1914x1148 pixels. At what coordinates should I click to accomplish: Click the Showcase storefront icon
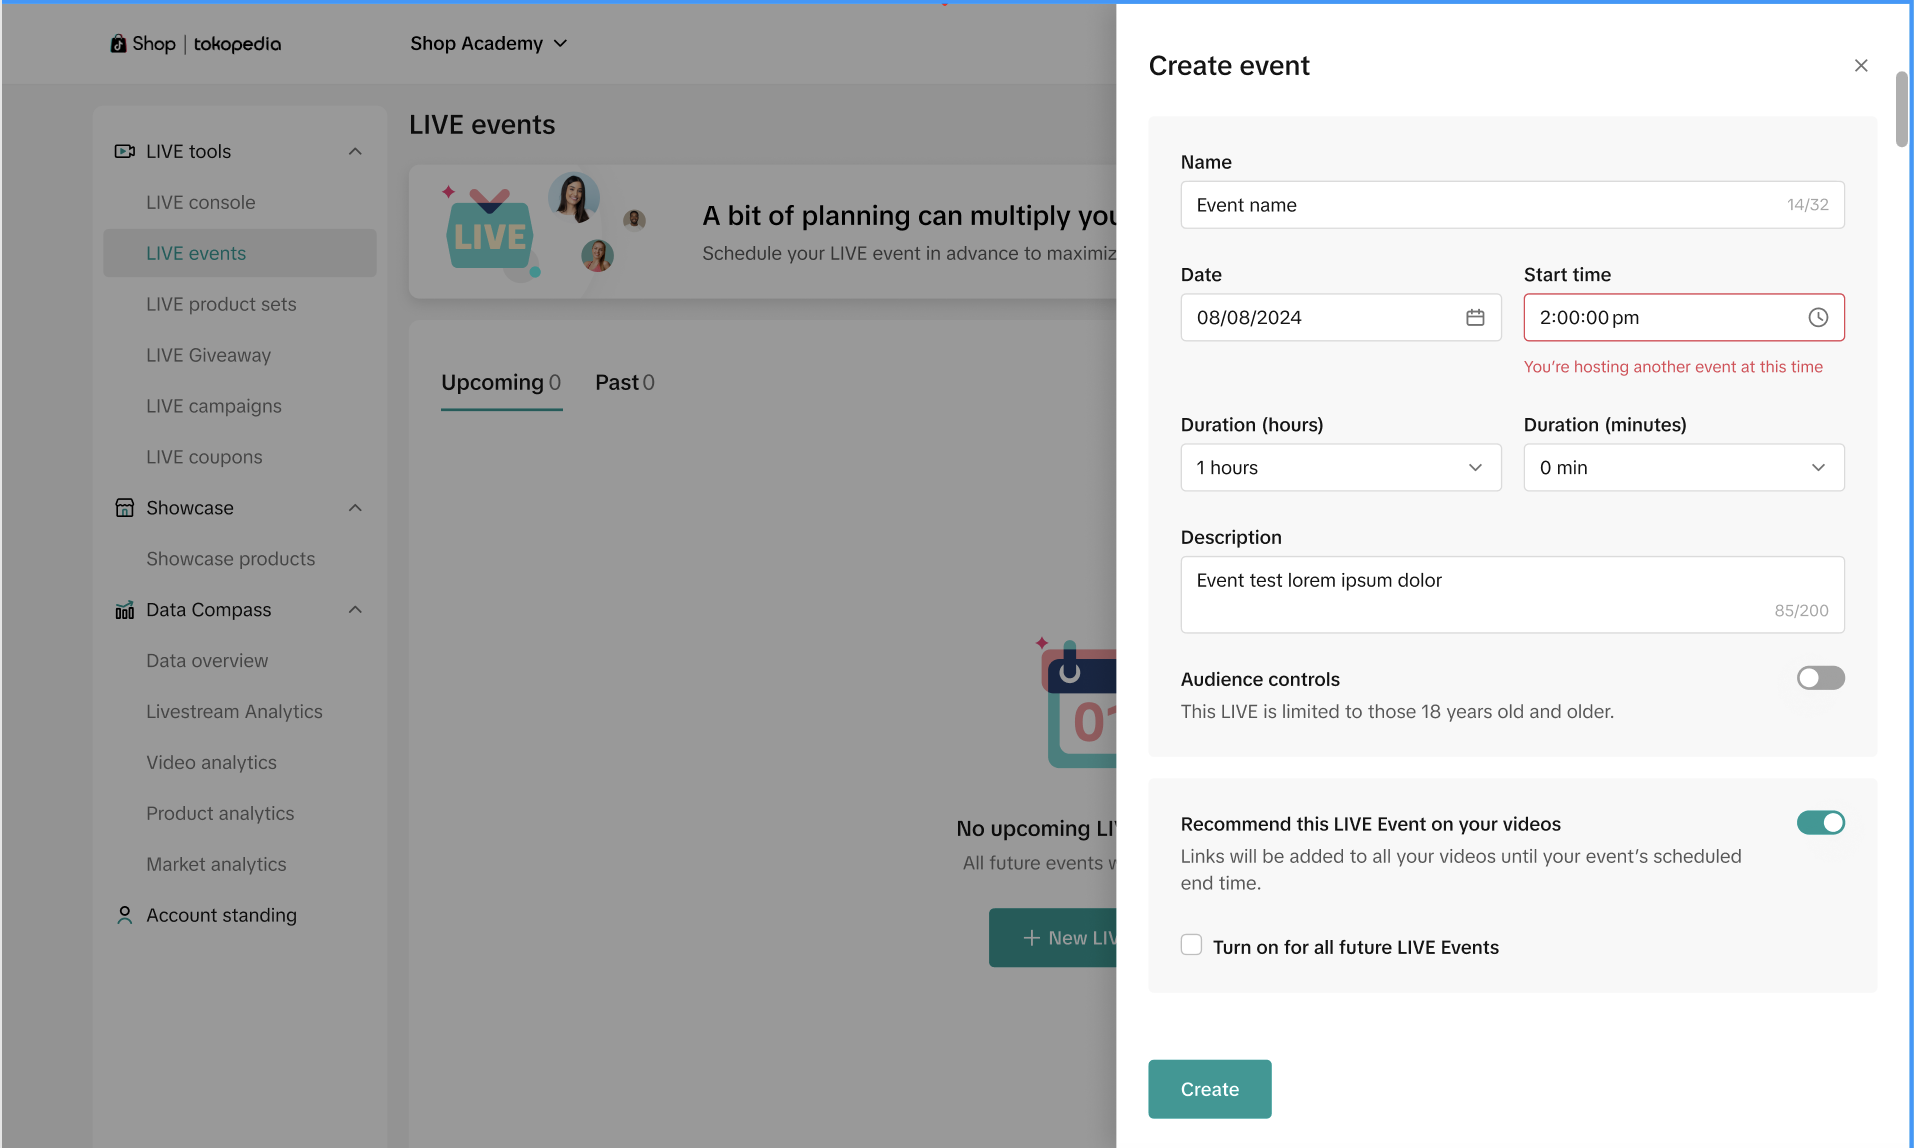pyautogui.click(x=124, y=508)
